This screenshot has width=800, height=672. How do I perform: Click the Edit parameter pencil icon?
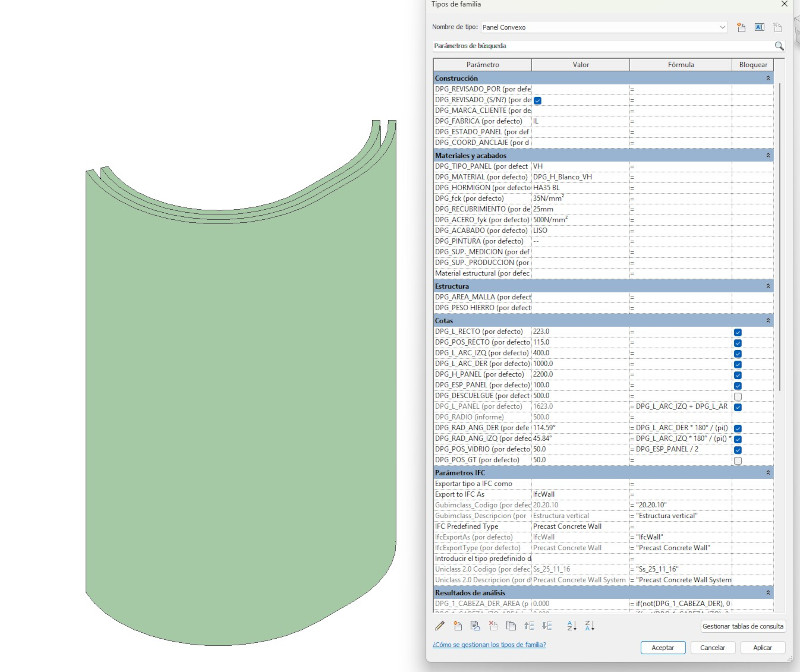(440, 626)
